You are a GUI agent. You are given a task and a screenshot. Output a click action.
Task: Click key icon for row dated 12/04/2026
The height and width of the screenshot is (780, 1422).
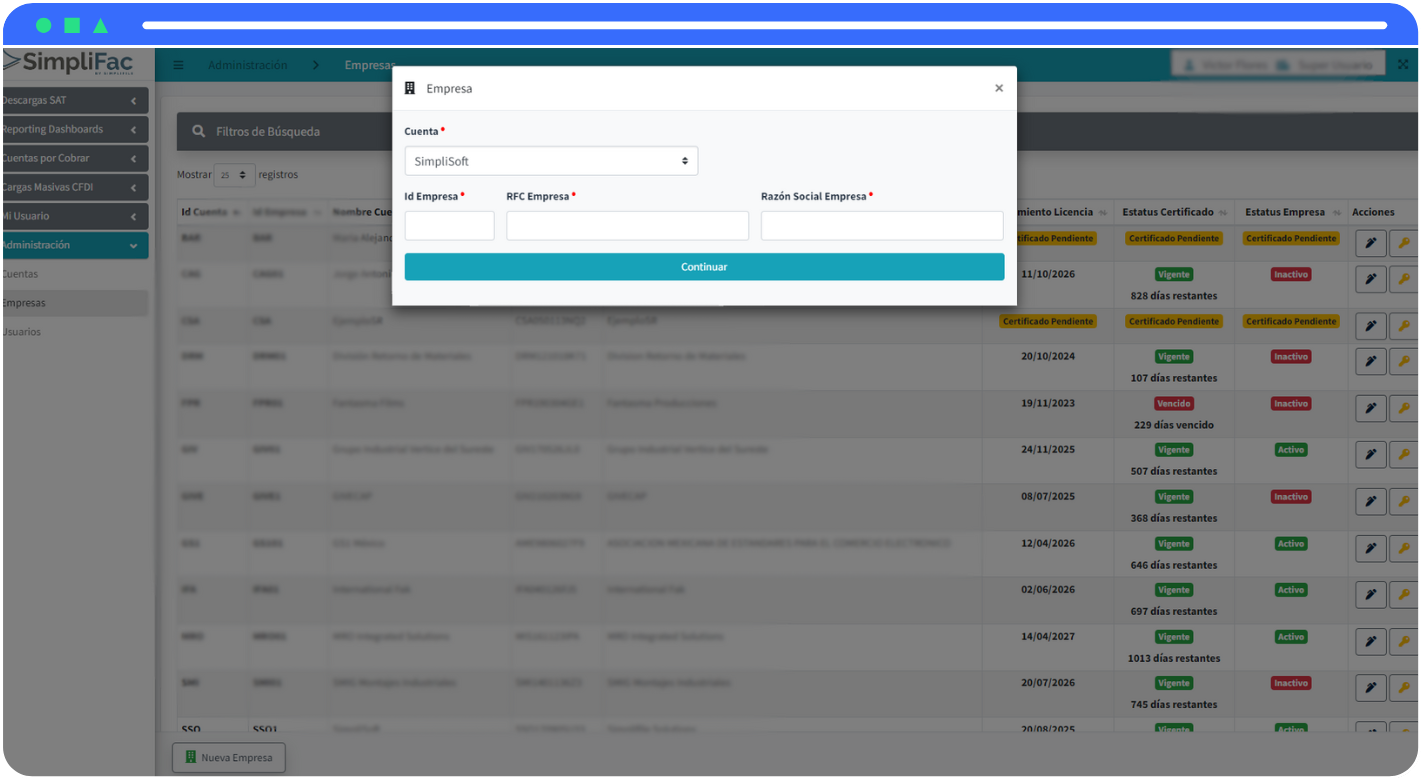[1404, 547]
